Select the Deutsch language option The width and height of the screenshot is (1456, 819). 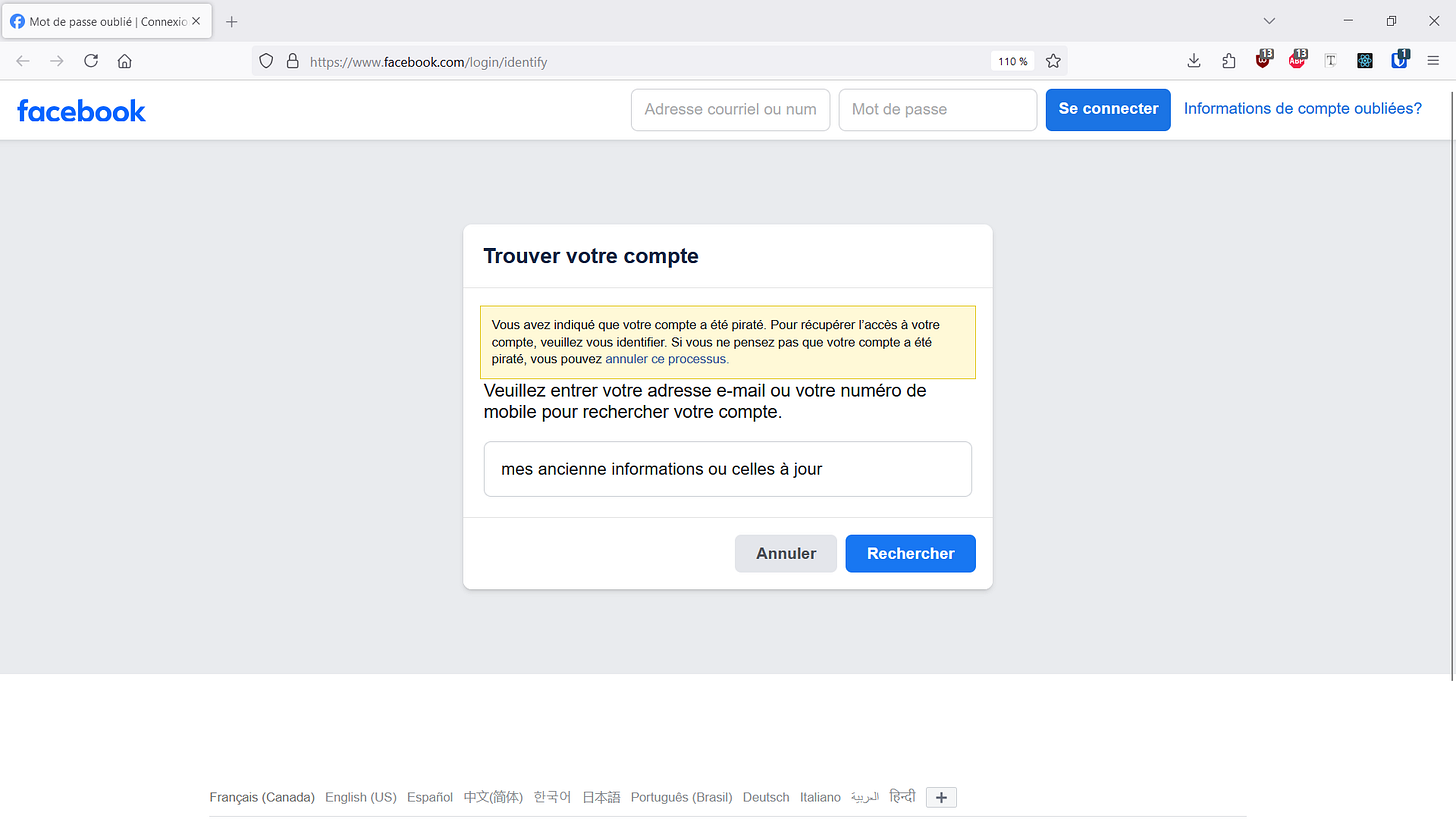coord(765,797)
